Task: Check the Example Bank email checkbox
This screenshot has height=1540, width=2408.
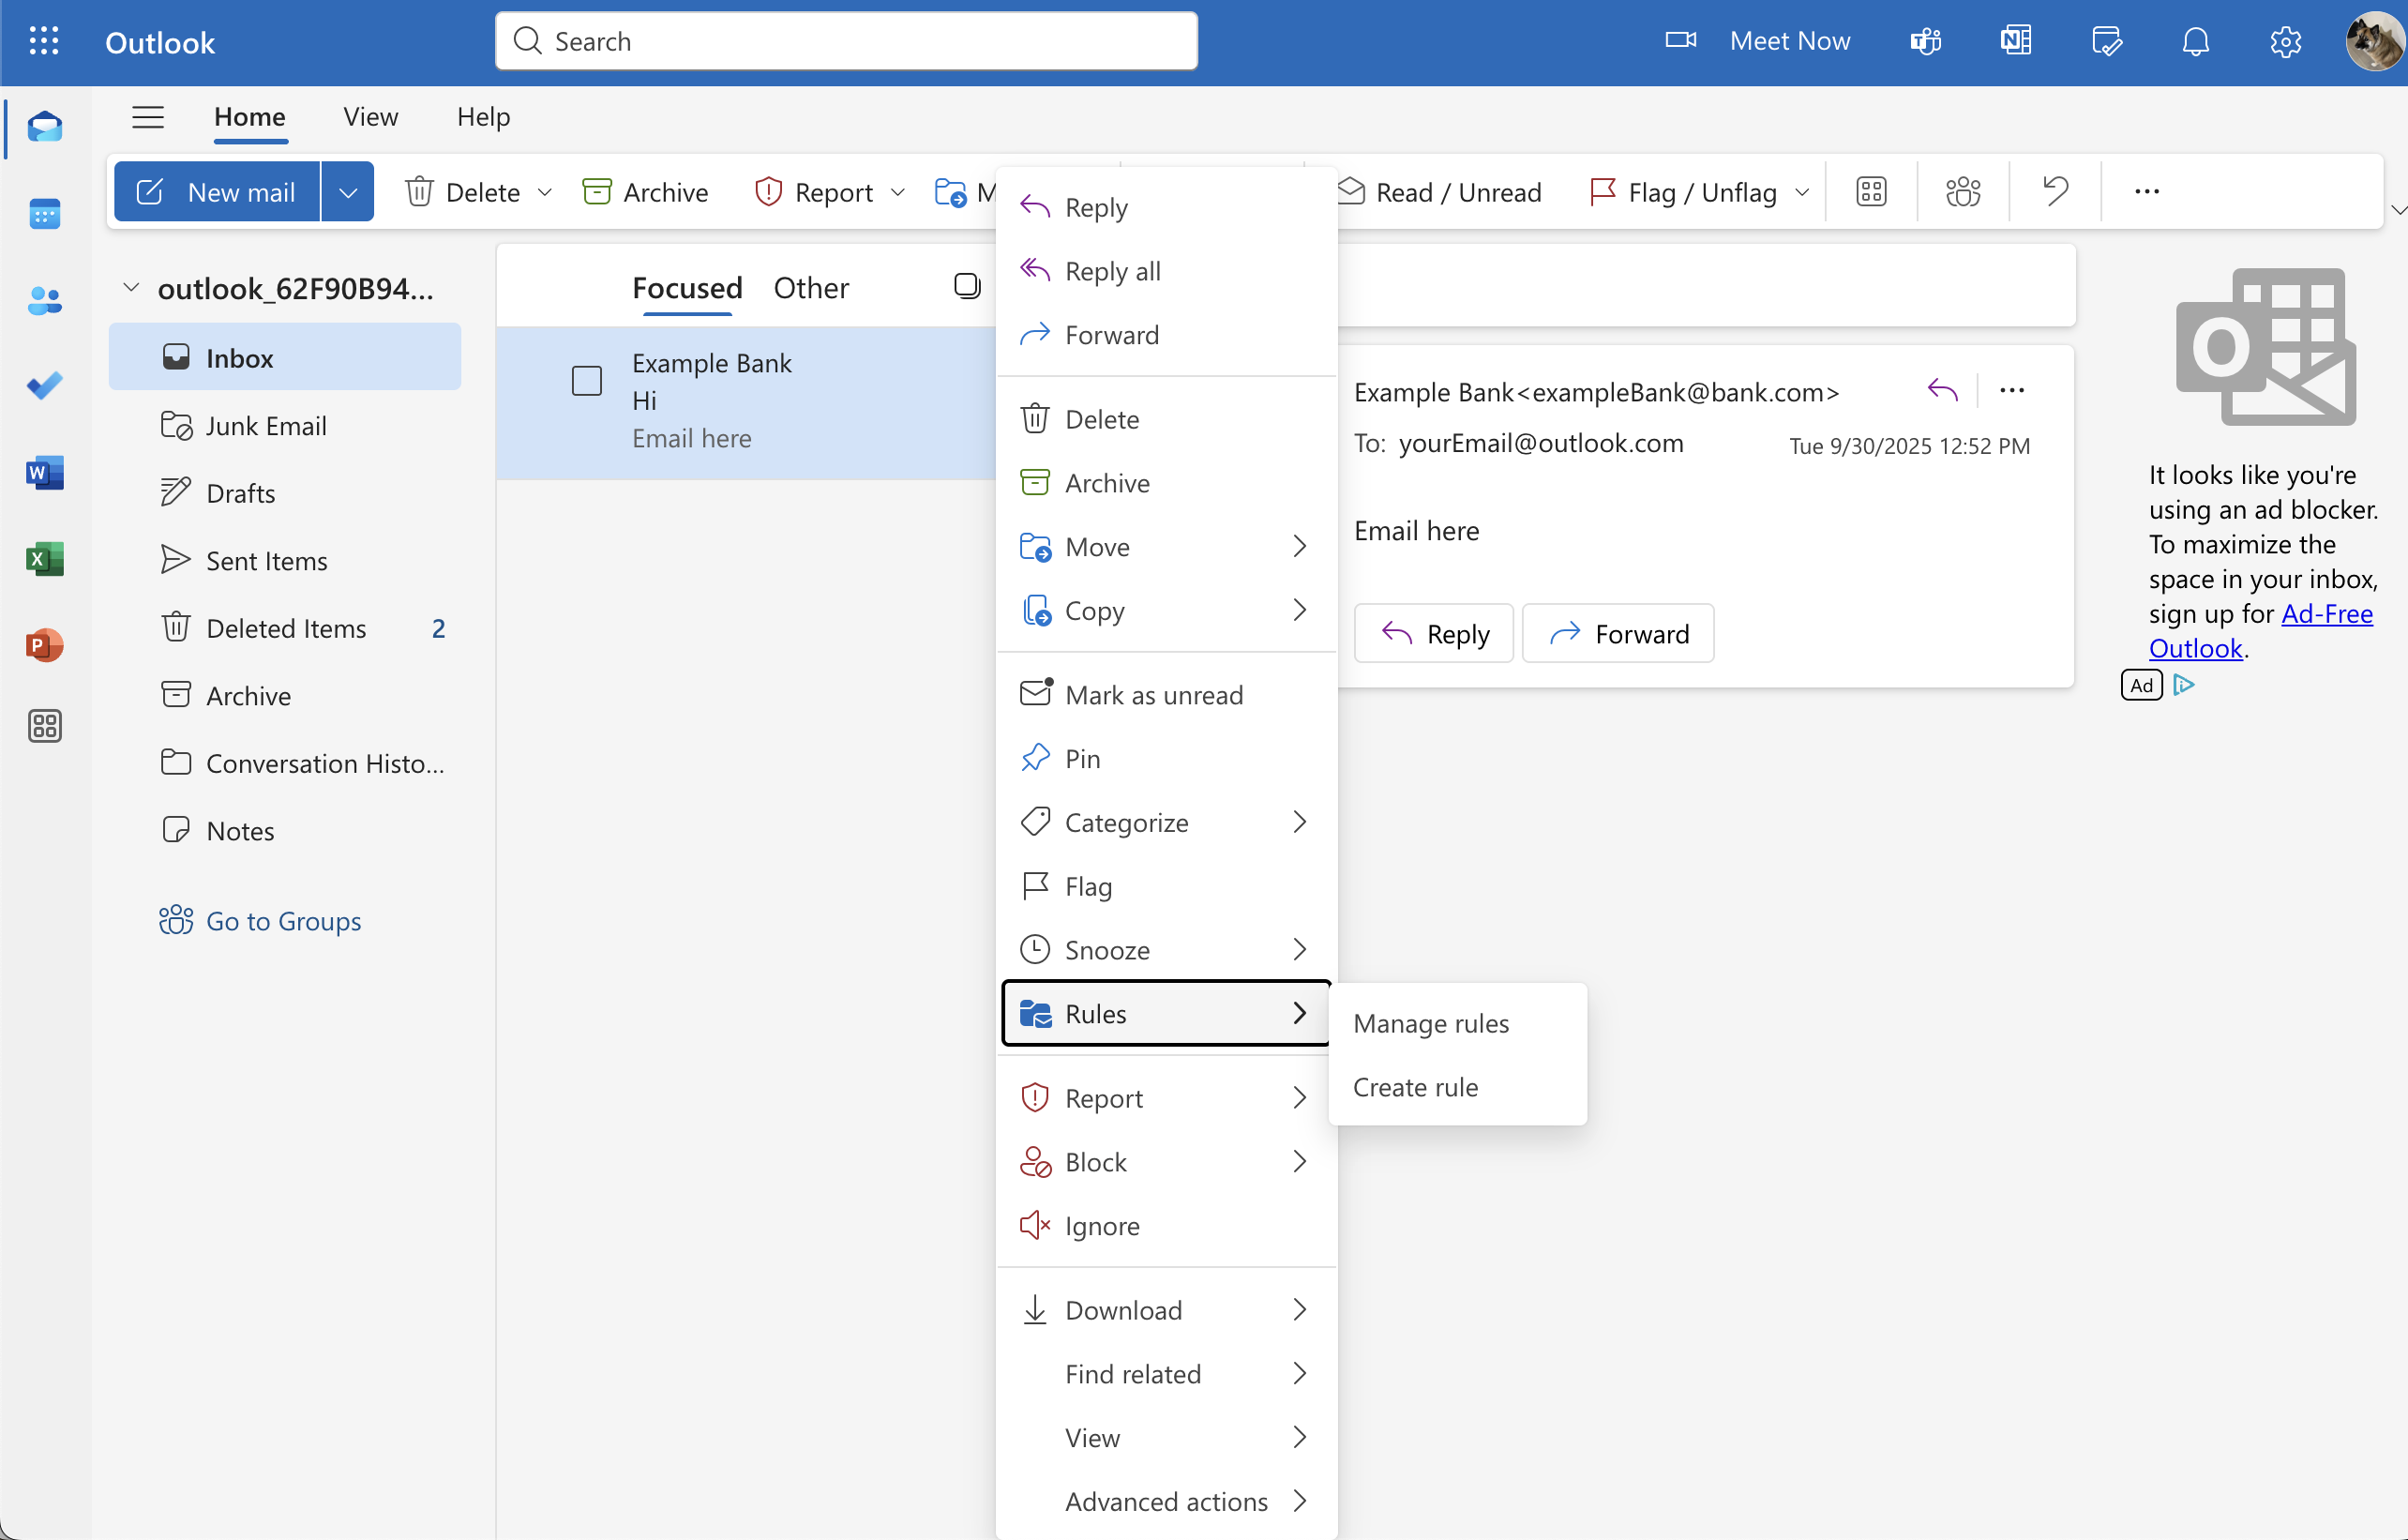Action: [x=586, y=381]
